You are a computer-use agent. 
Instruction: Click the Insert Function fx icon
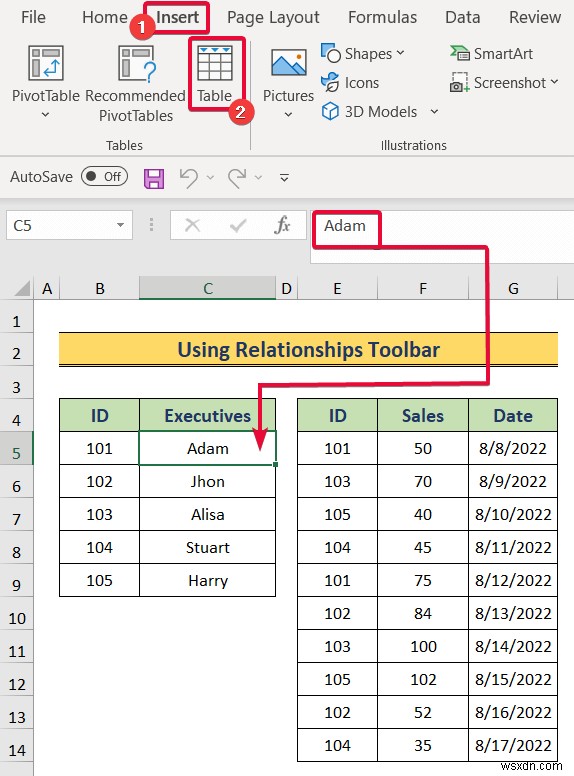282,226
